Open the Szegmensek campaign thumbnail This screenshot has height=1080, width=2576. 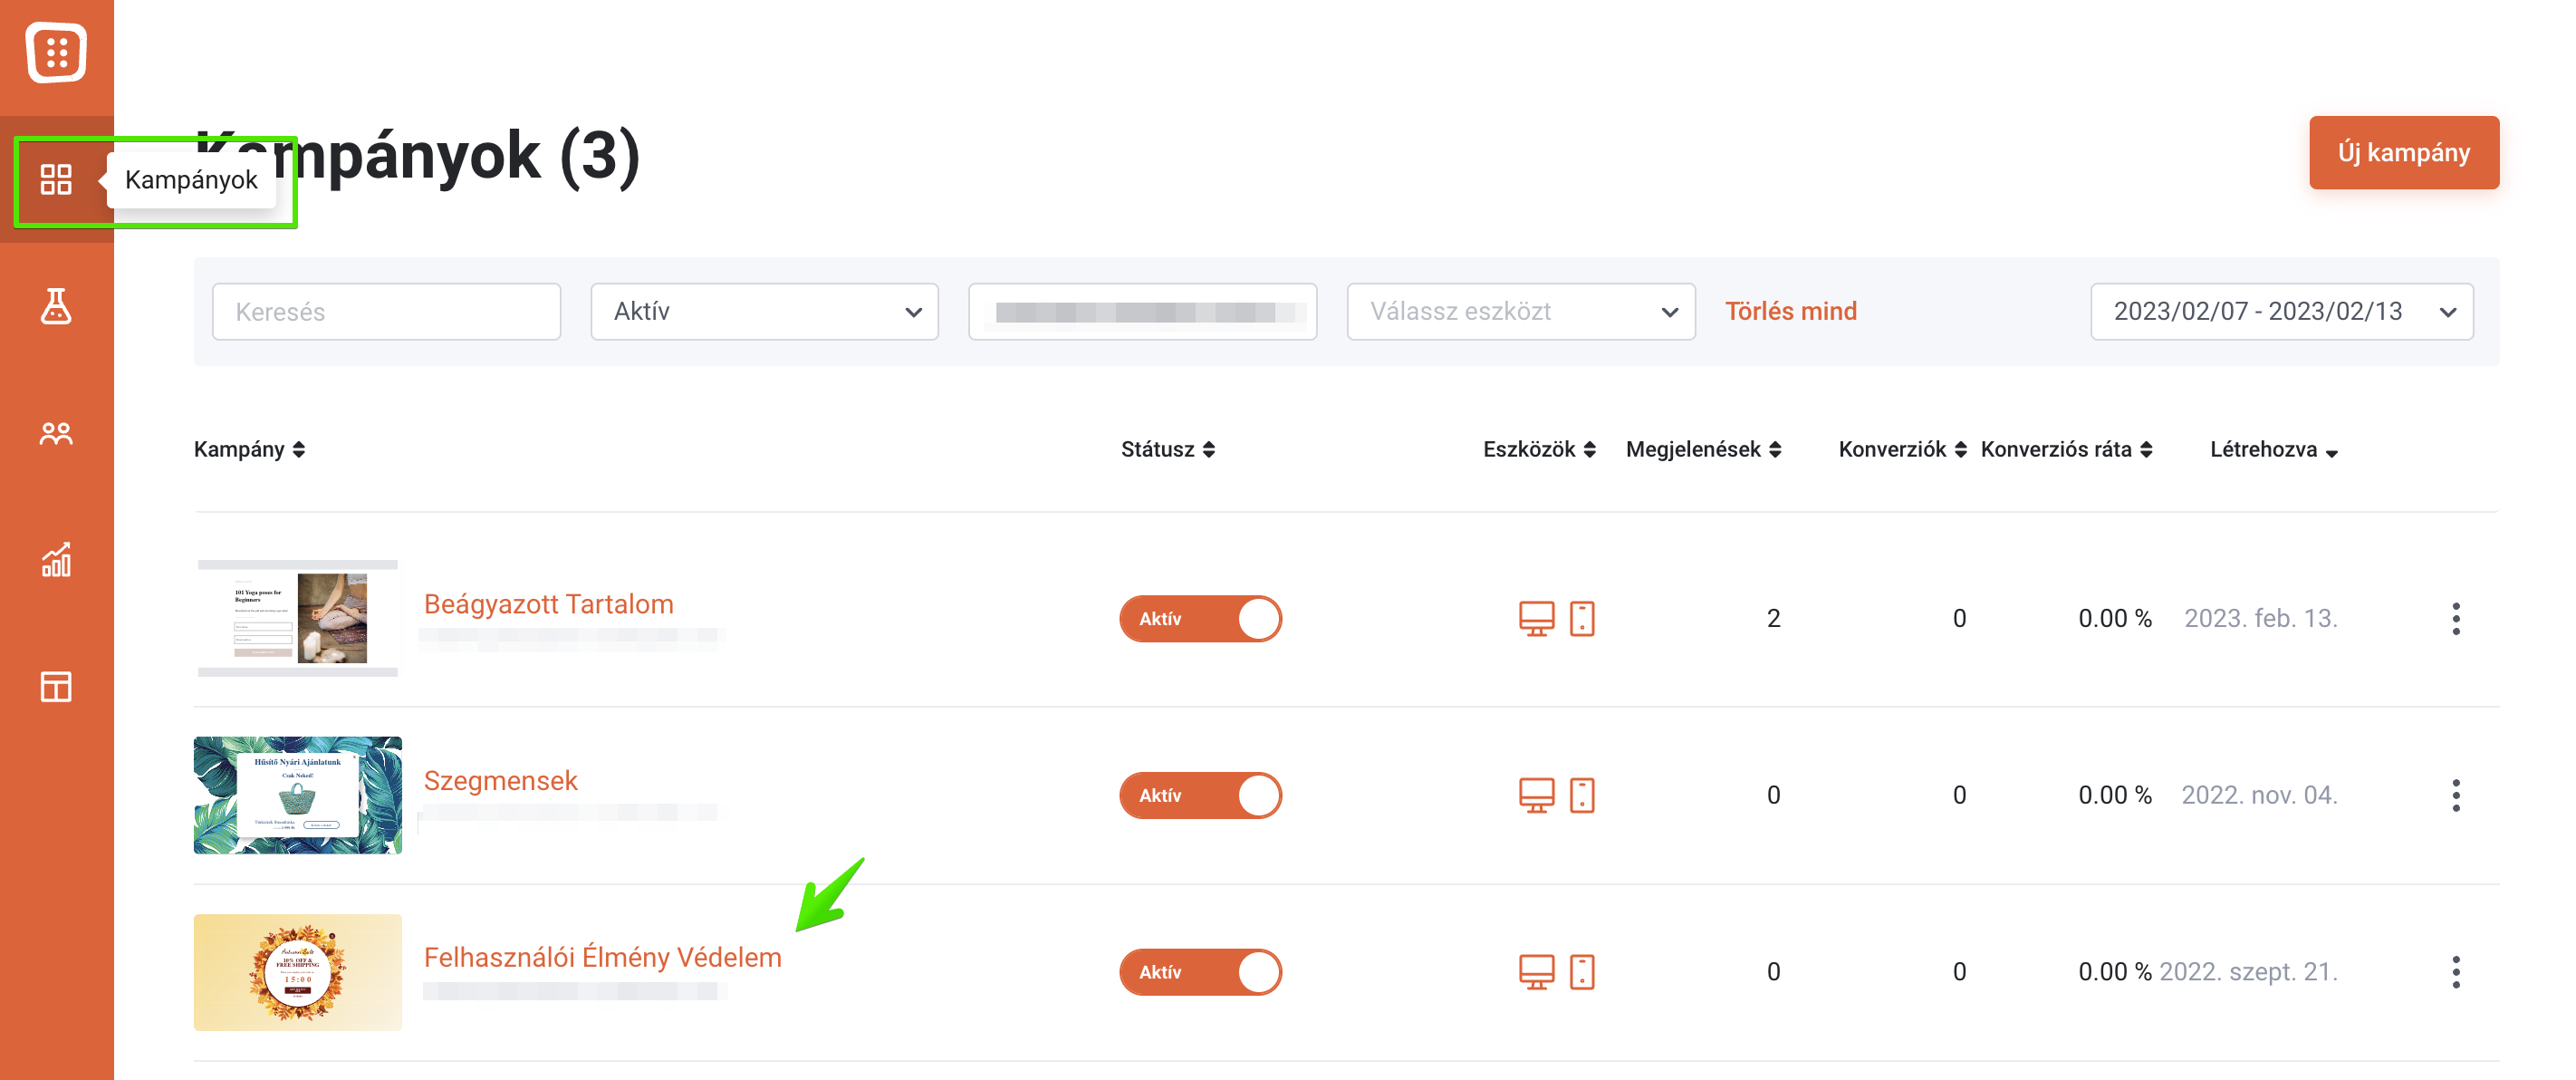pyautogui.click(x=298, y=796)
